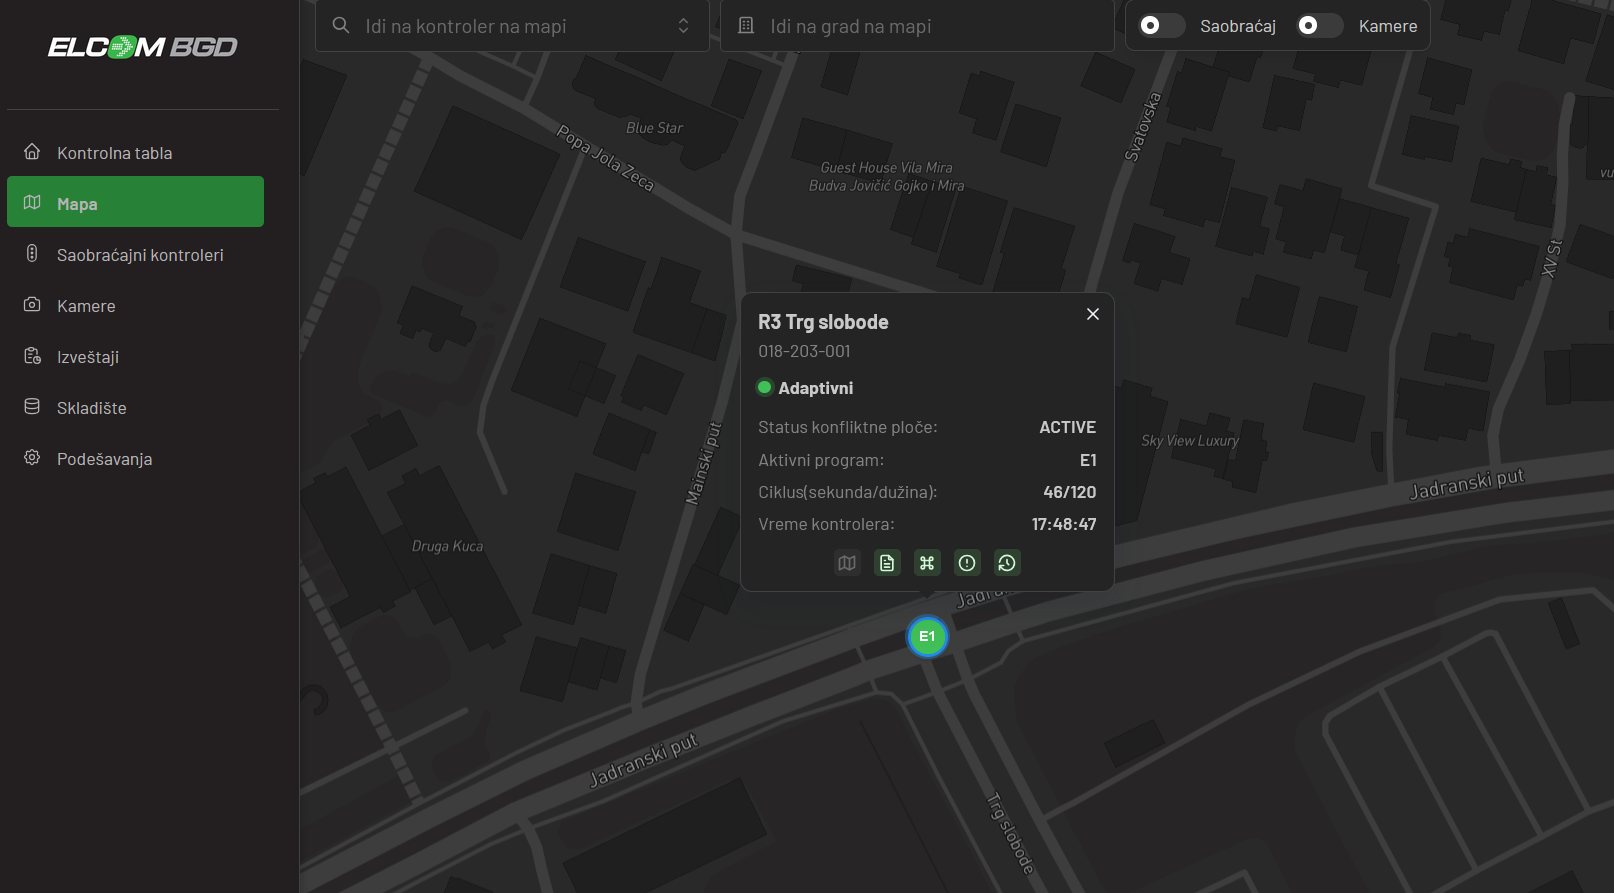Viewport: 1614px width, 893px height.
Task: Click the 'Popa Jola Zeca' street label
Action: [x=605, y=158]
